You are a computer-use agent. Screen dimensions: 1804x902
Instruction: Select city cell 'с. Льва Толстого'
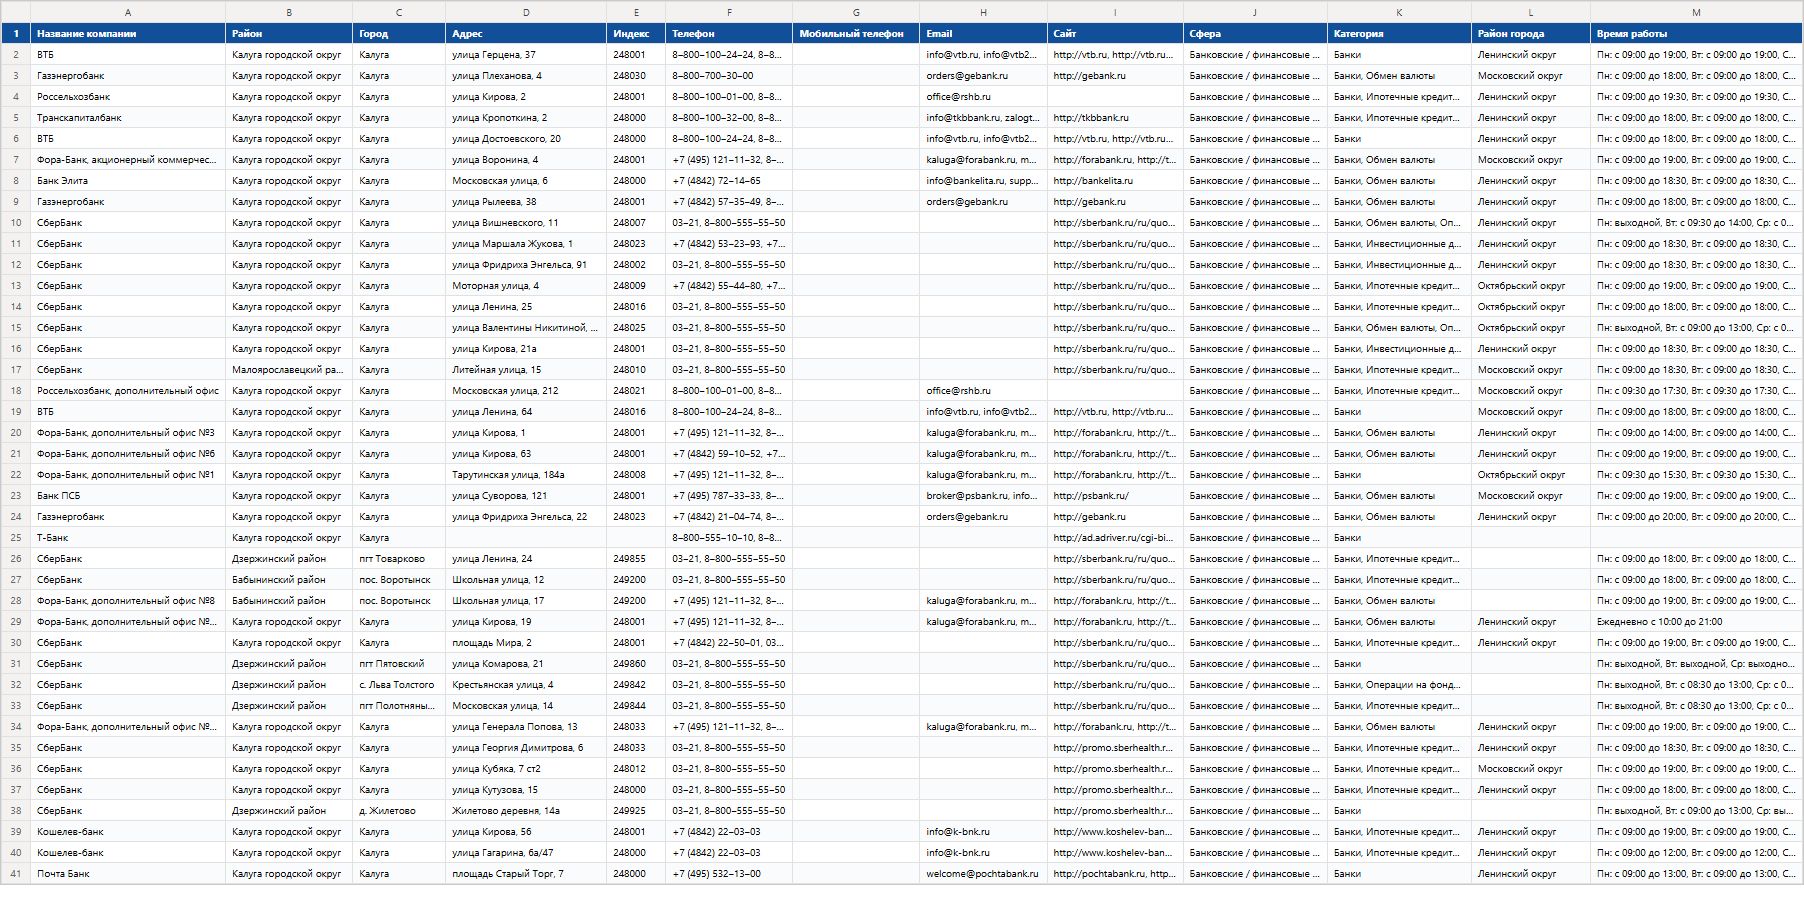click(399, 685)
